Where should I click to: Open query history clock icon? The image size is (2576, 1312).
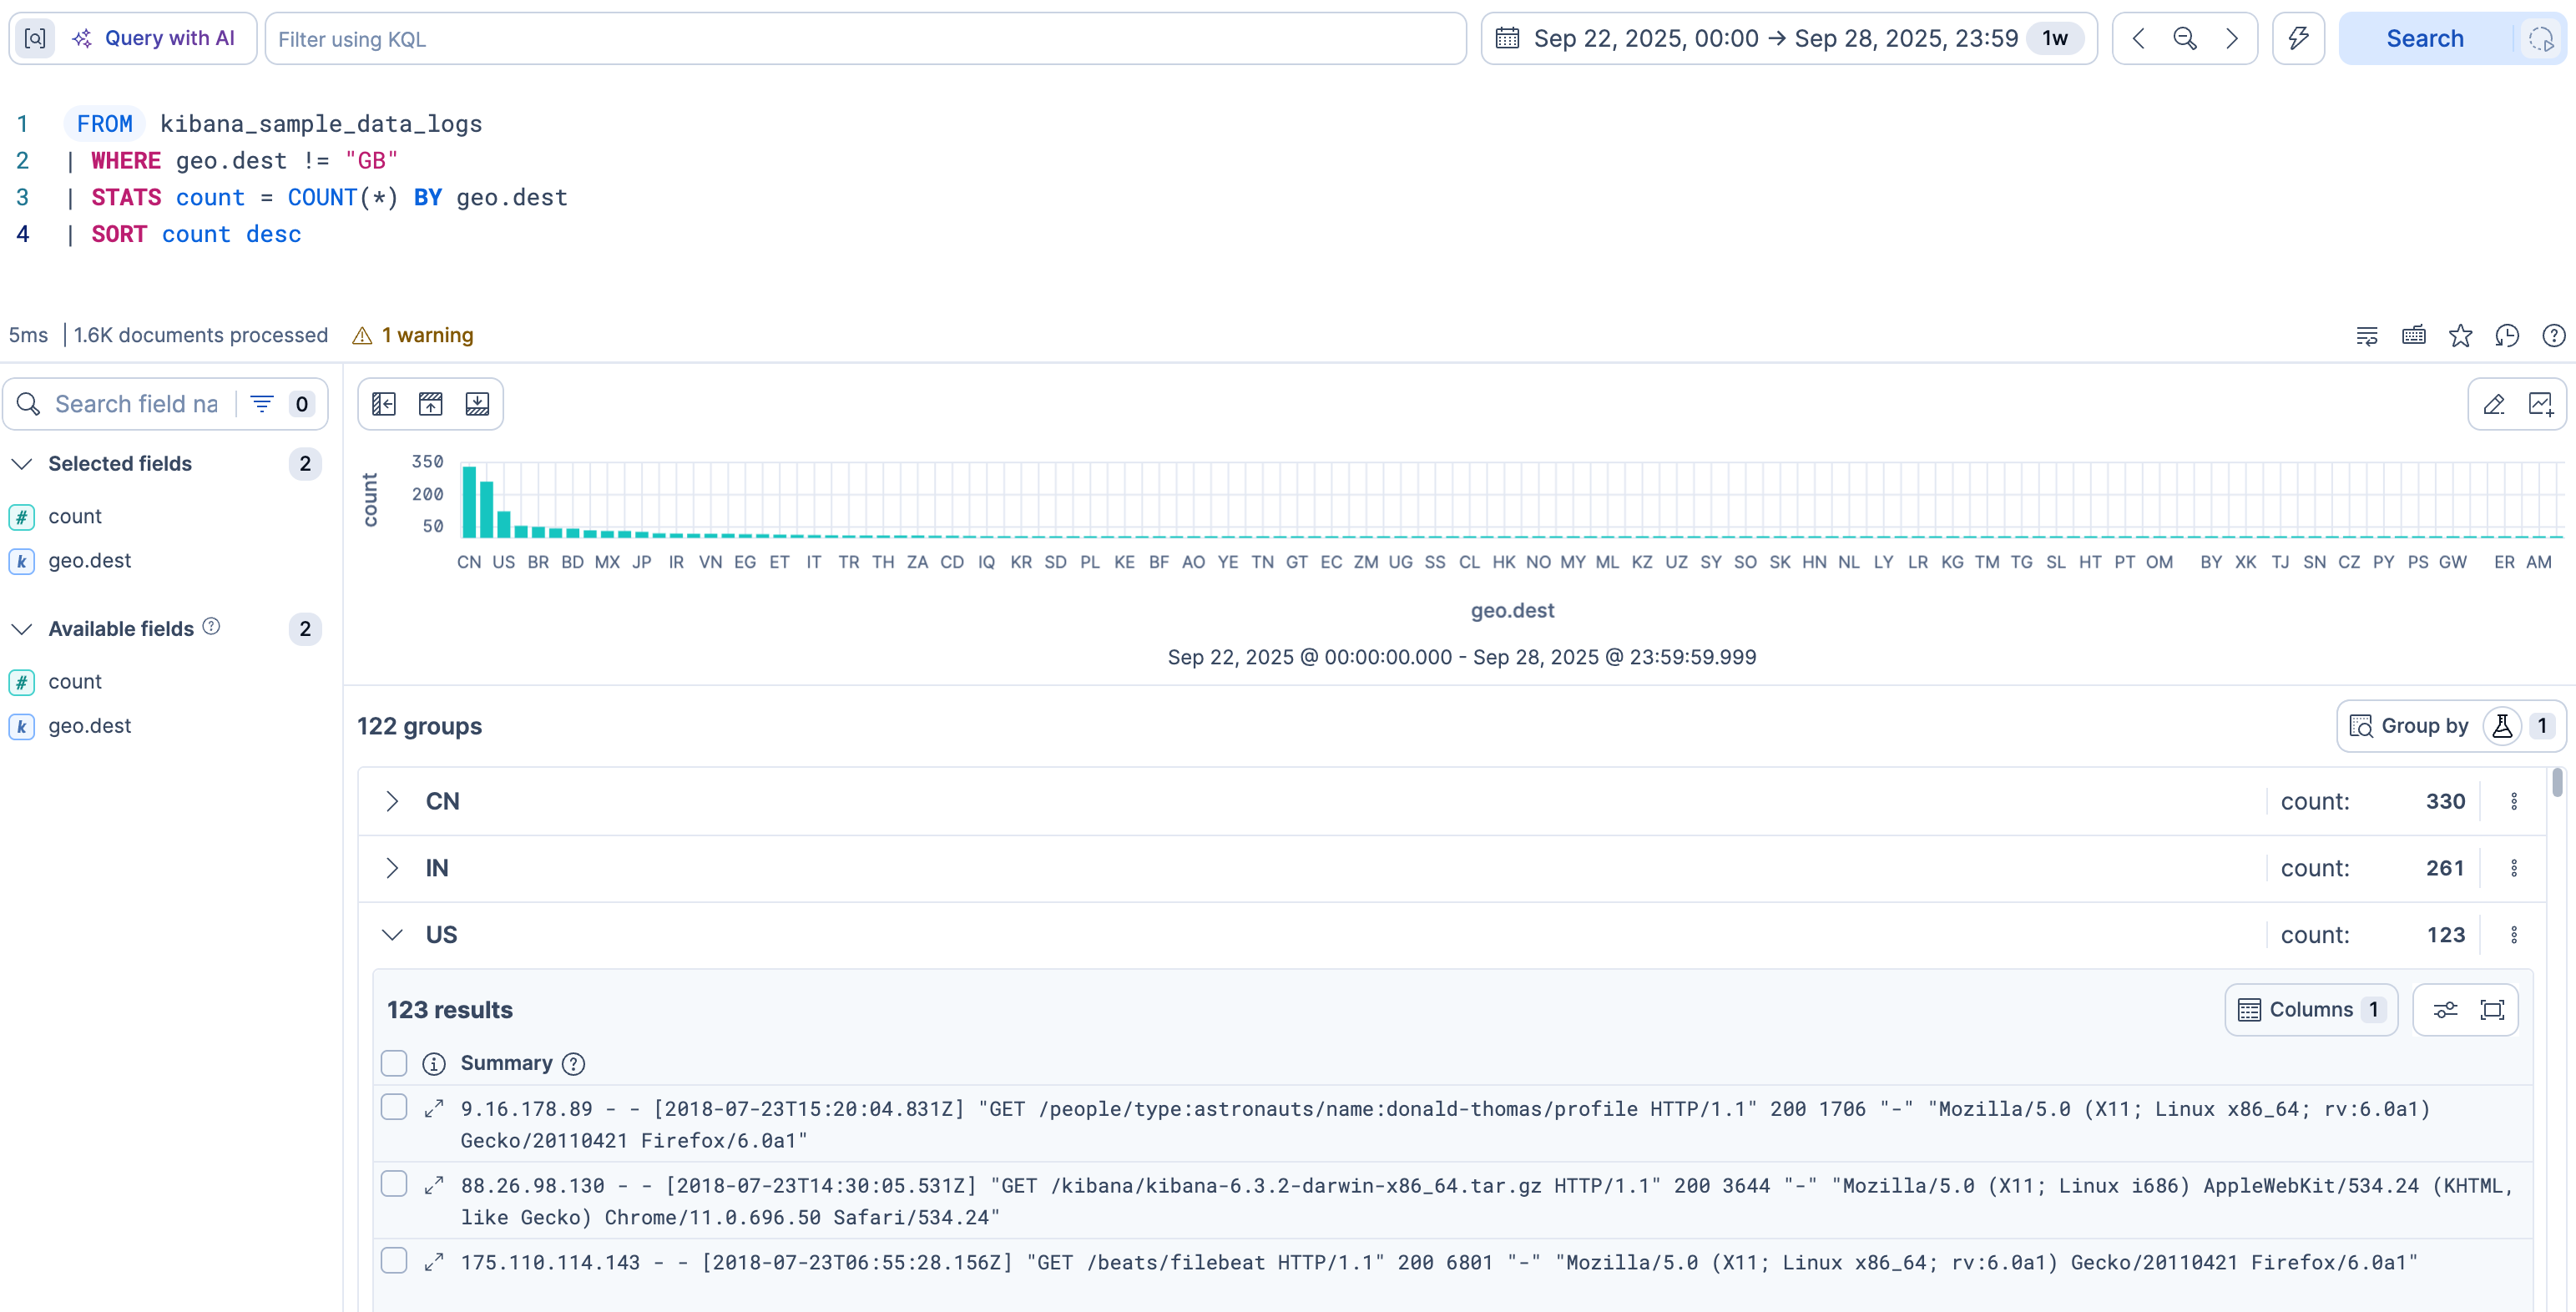[x=2507, y=335]
